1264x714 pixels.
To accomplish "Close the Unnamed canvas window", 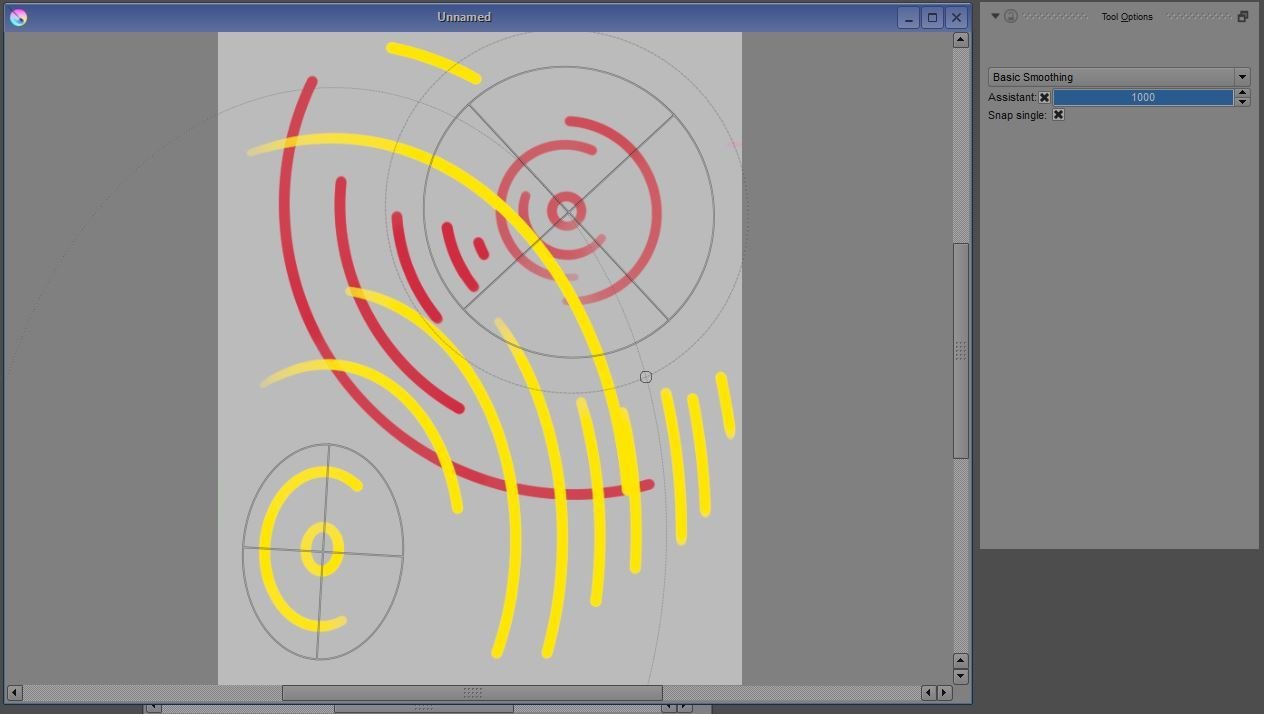I will 956,17.
